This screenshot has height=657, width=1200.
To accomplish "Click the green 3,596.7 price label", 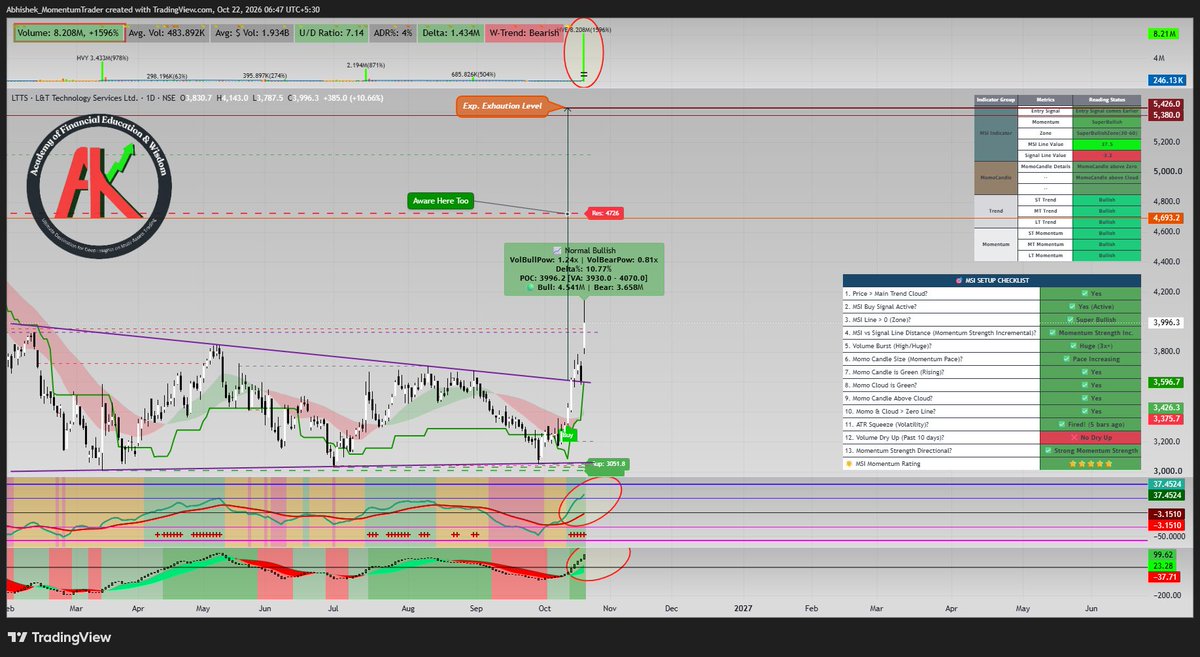I will click(1167, 381).
